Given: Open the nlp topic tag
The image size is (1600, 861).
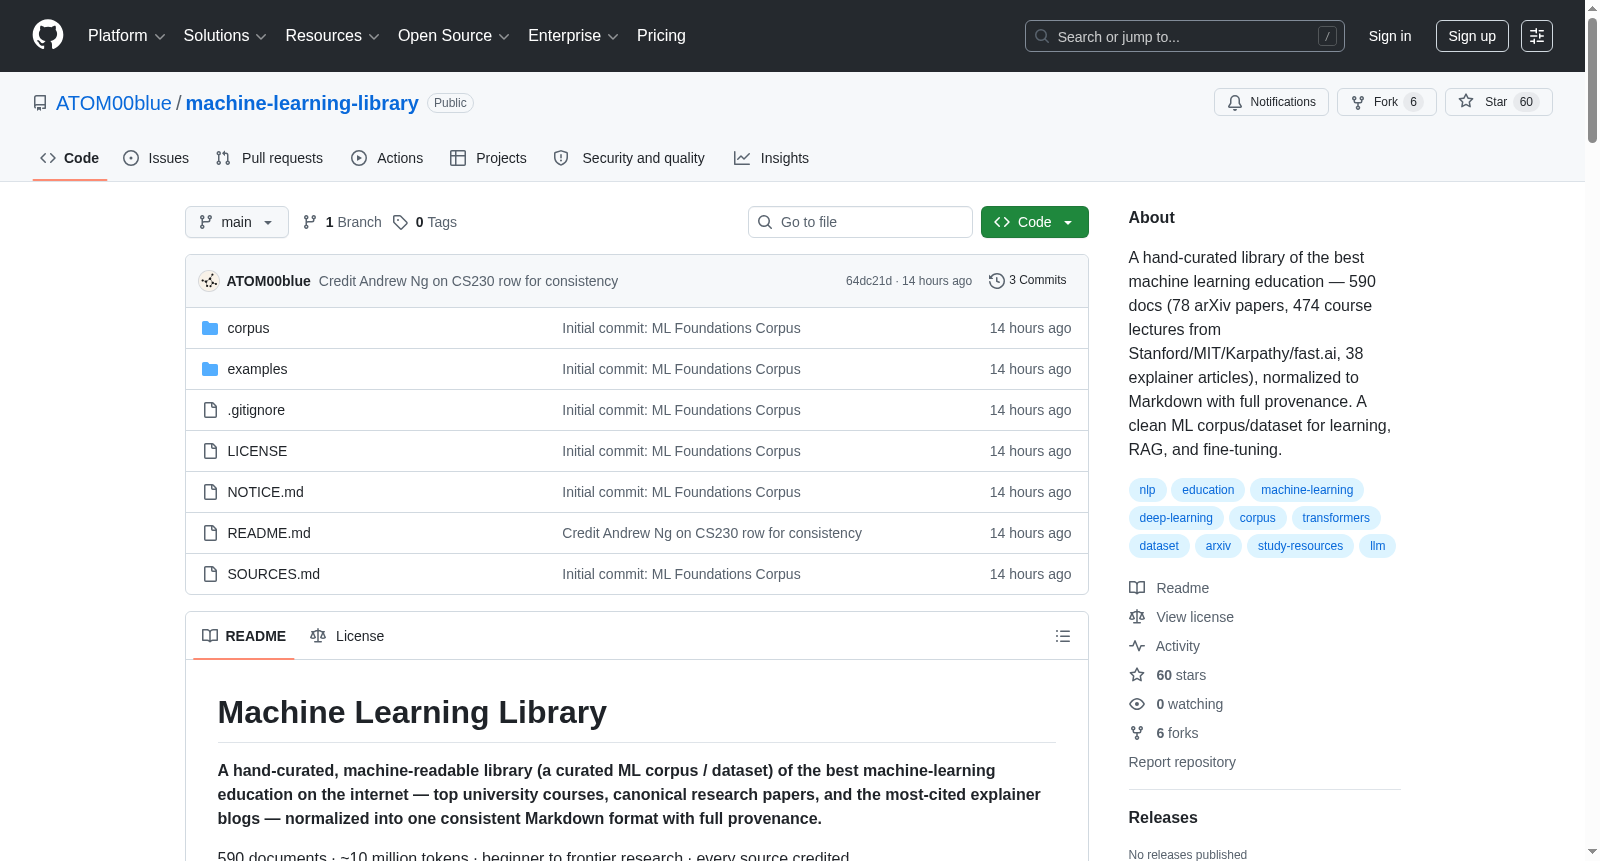Looking at the screenshot, I should 1147,490.
